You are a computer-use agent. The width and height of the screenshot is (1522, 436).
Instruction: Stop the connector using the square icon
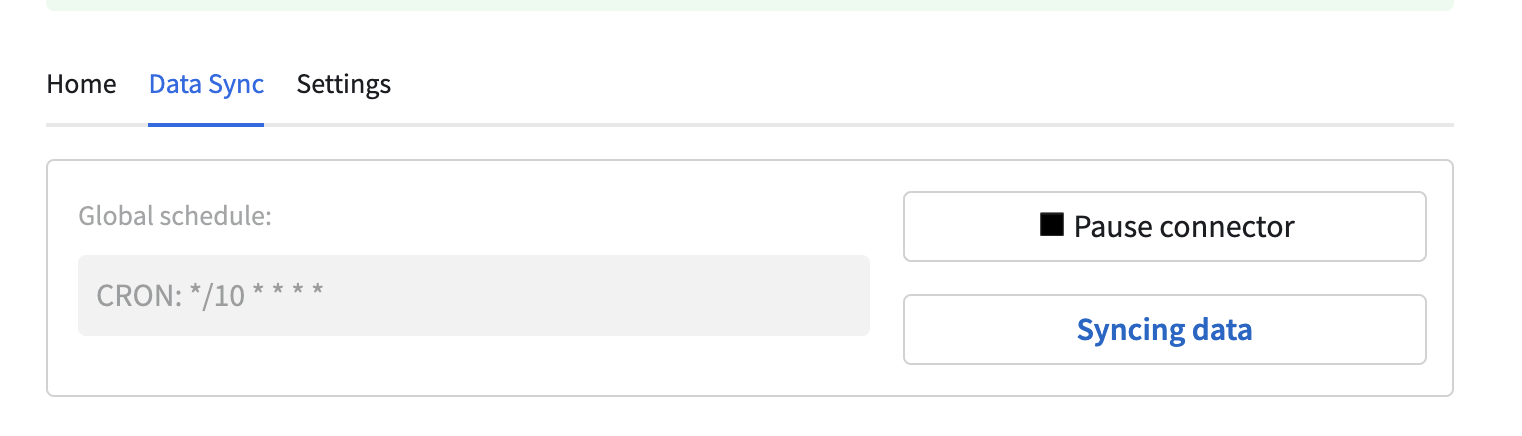tap(1051, 225)
